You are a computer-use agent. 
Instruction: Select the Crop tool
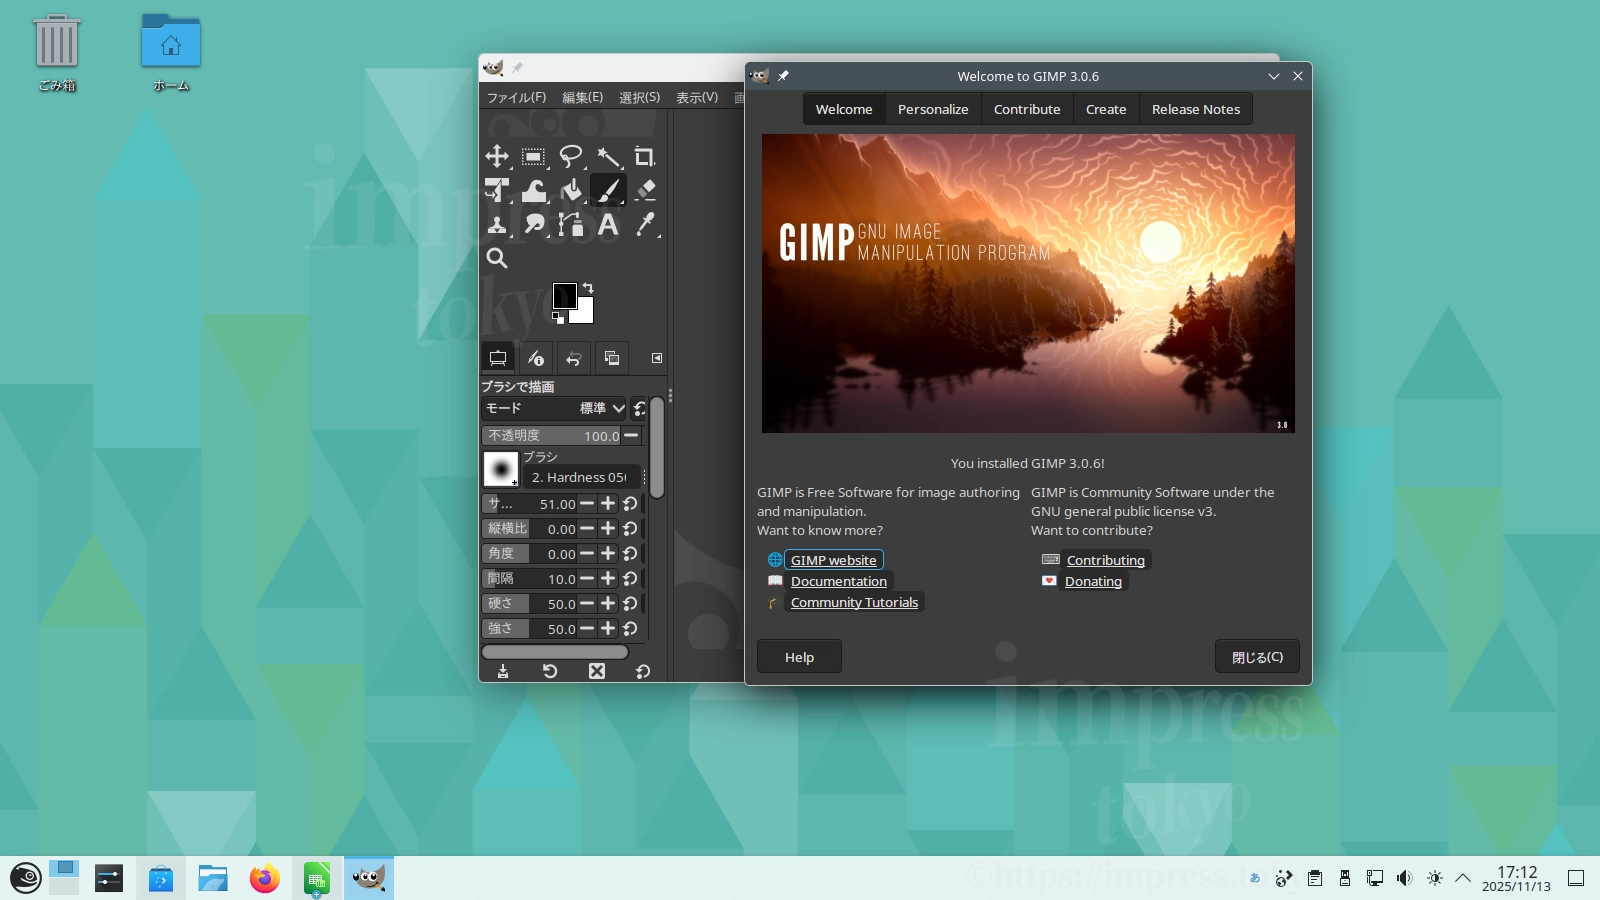645,156
